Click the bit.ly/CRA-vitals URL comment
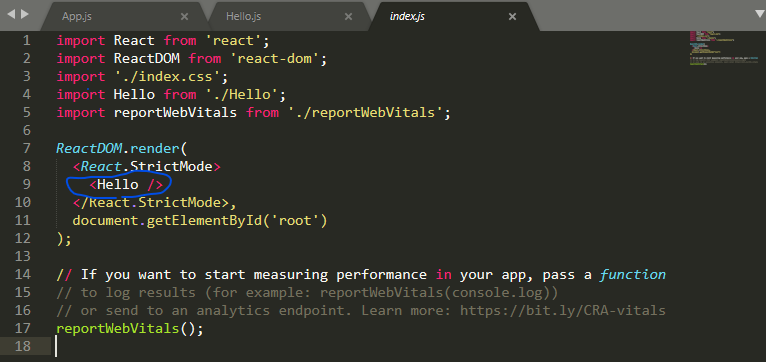The width and height of the screenshot is (766, 362). [x=563, y=310]
